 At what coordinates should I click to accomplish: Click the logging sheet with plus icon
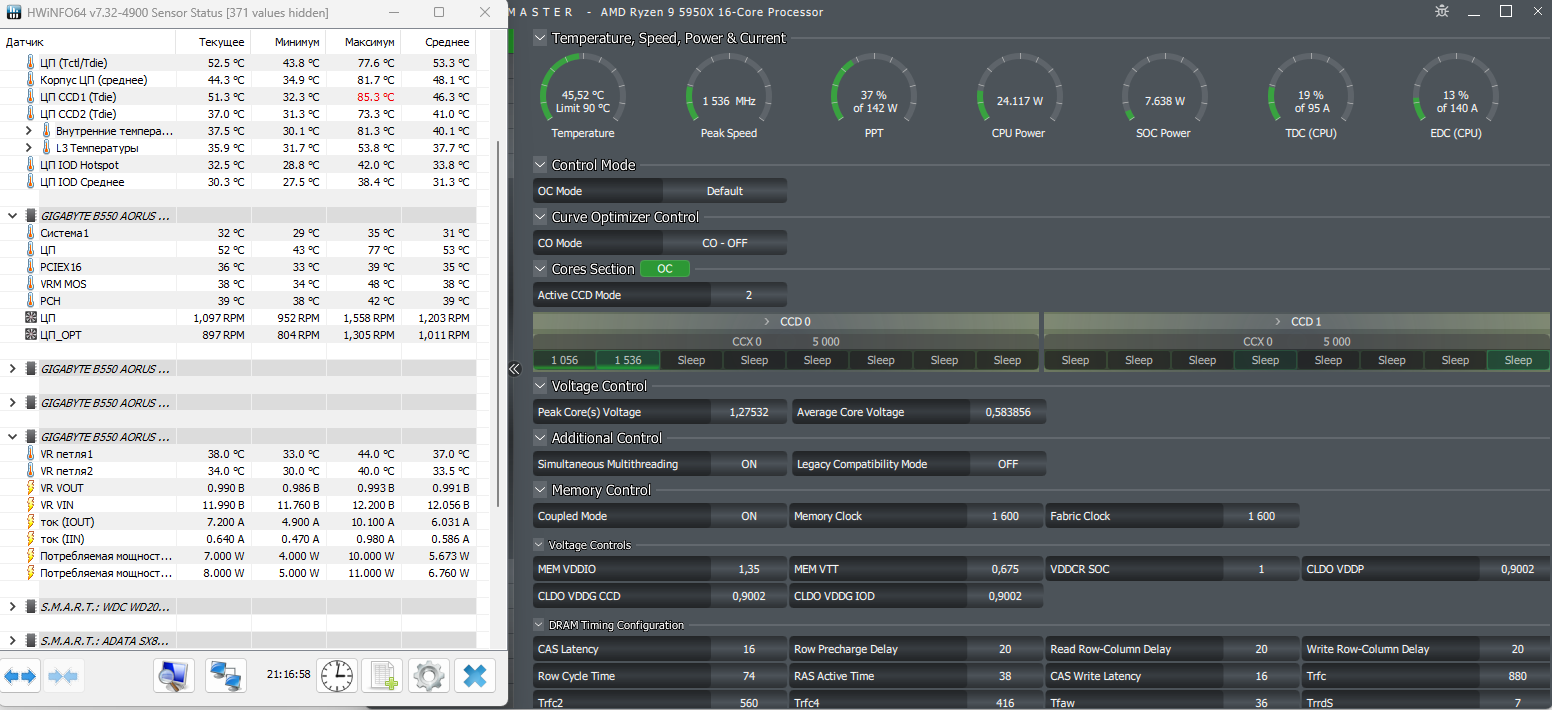click(382, 677)
